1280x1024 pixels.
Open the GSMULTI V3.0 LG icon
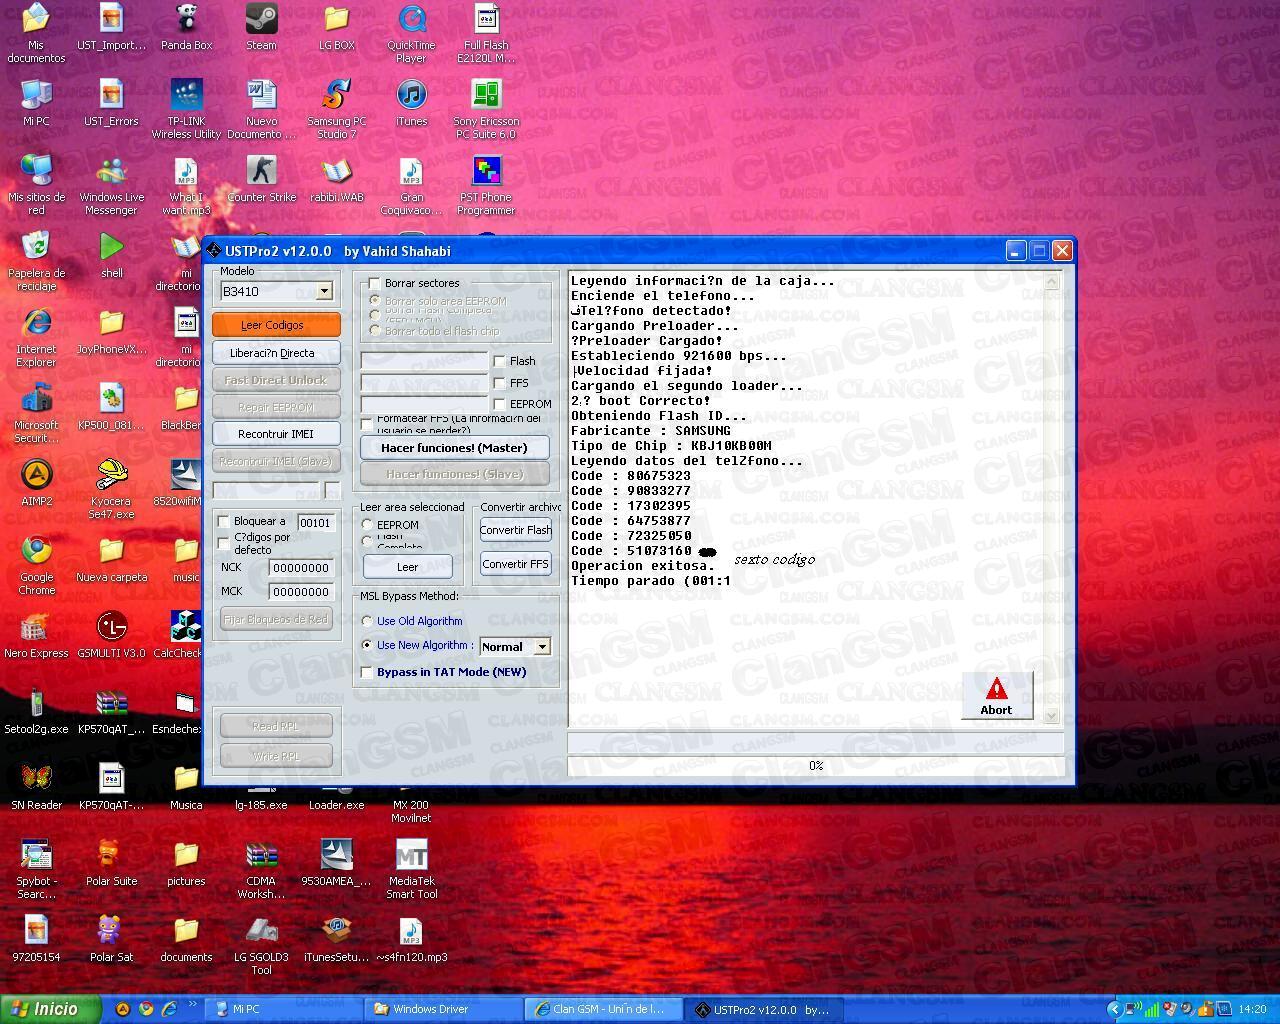[x=111, y=628]
